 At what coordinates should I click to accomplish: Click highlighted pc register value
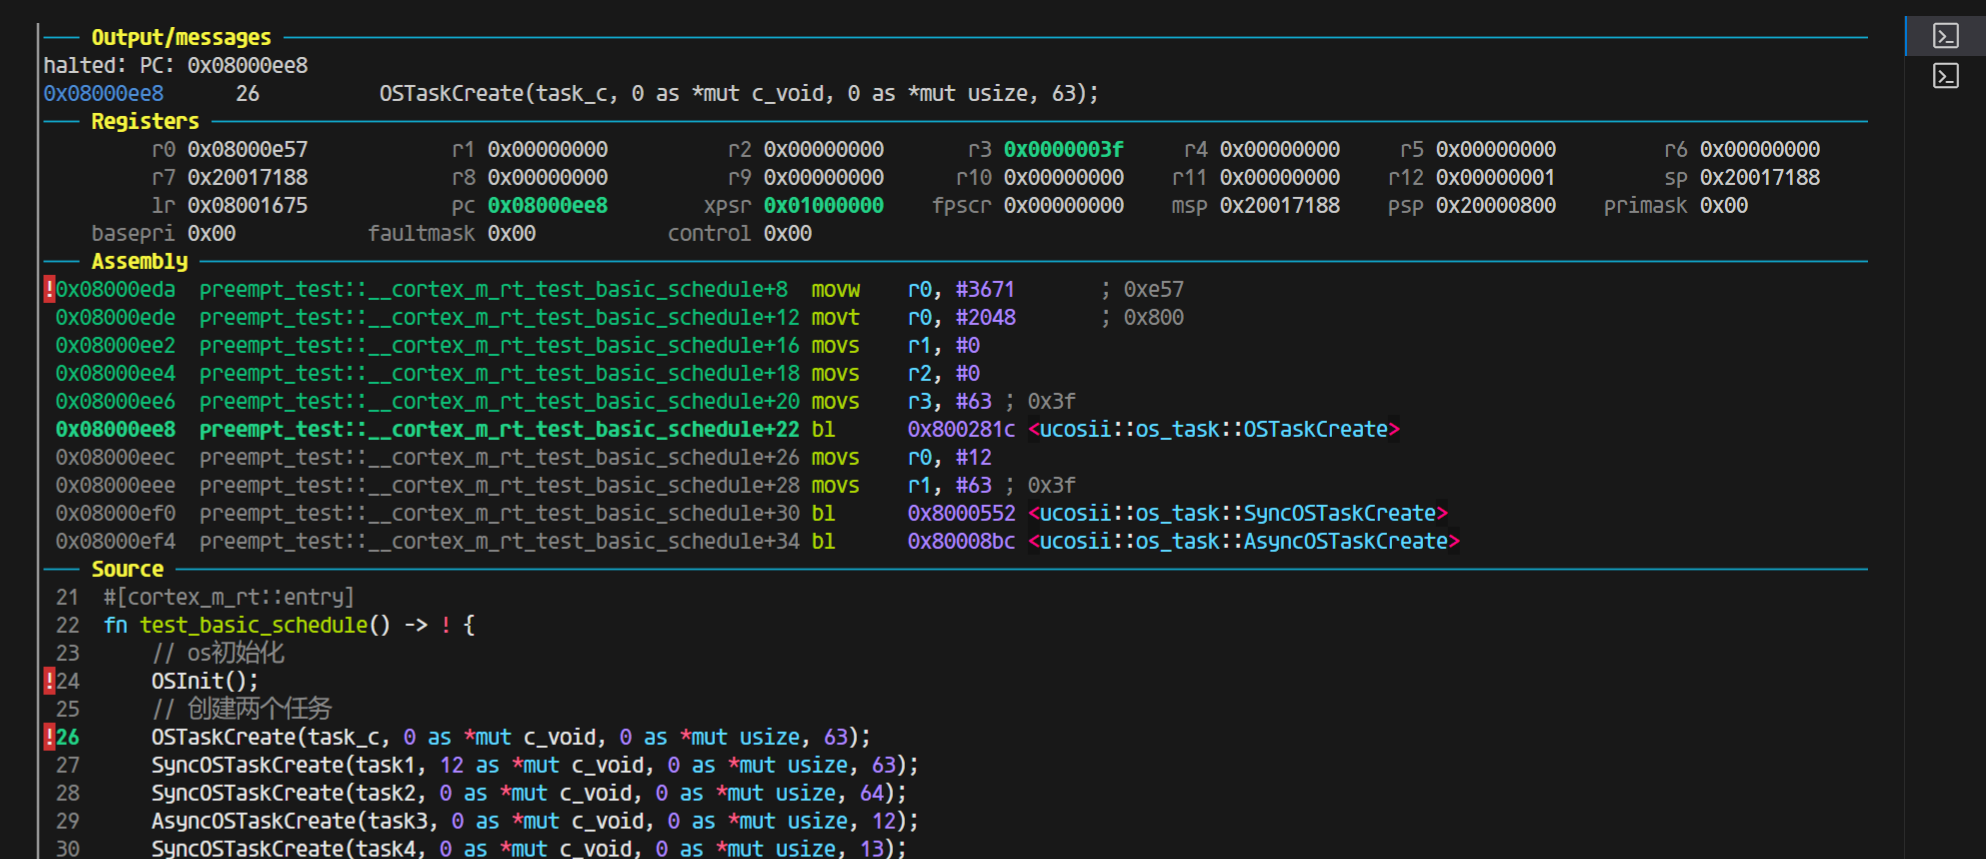547,205
